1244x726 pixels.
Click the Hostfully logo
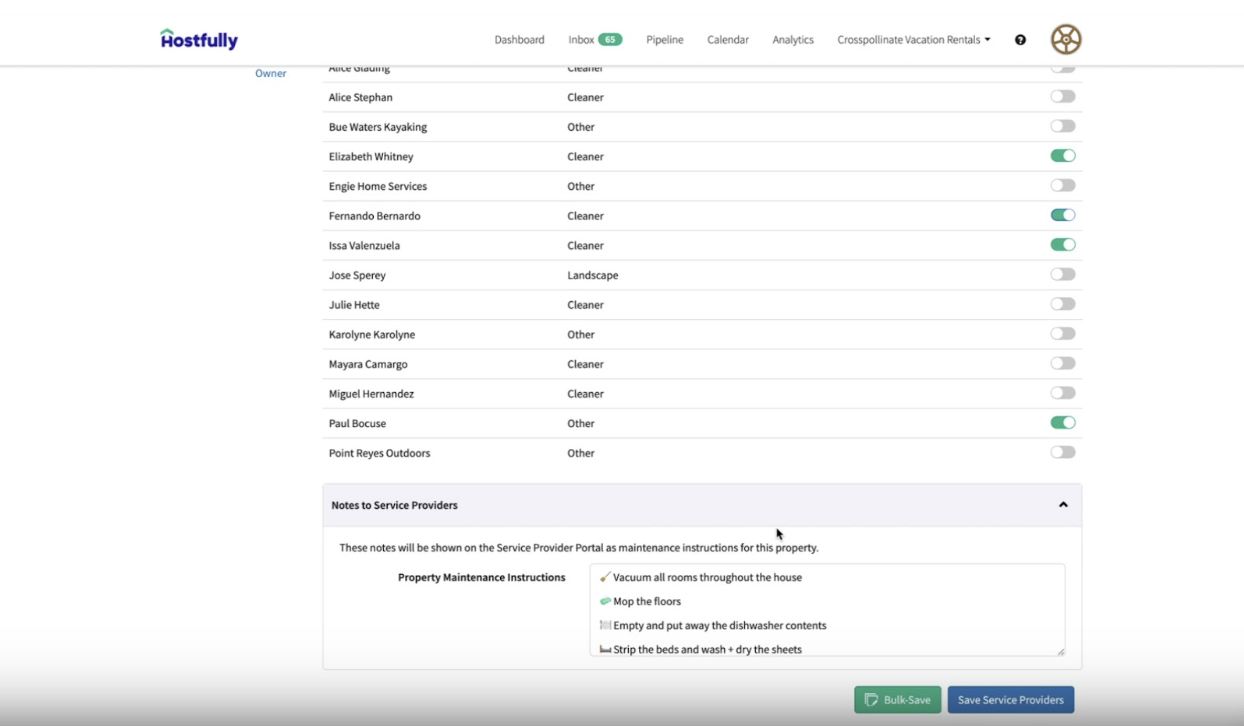point(198,38)
